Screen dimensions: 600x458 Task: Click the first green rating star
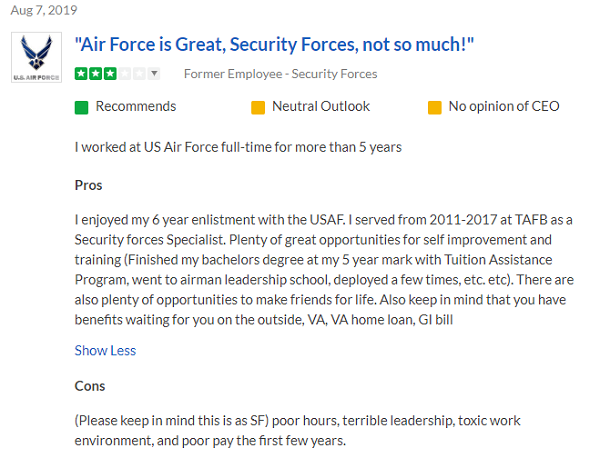(80, 74)
